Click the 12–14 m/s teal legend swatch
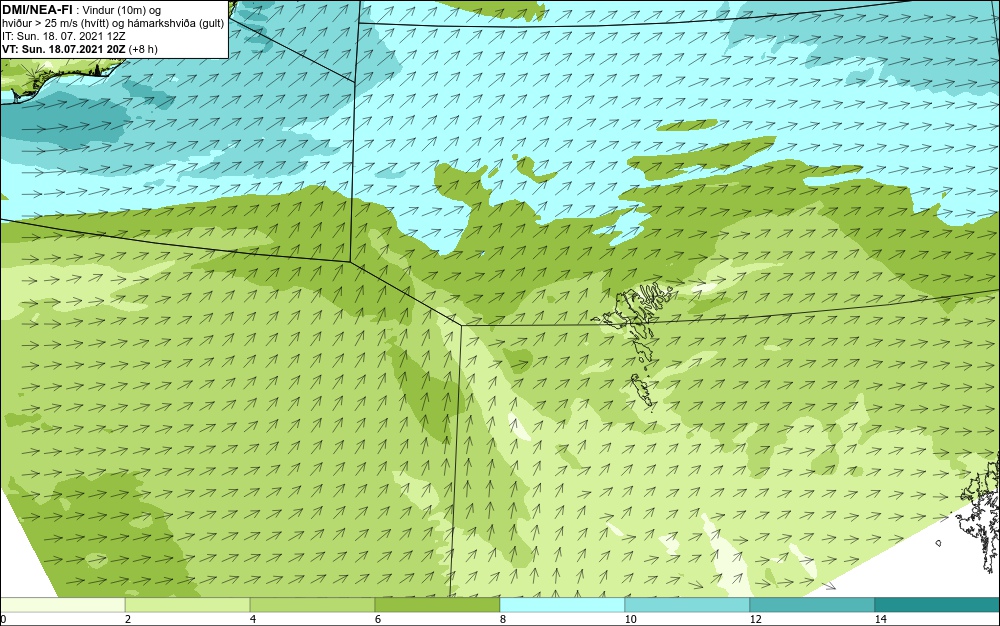1000x626 pixels. (x=812, y=605)
